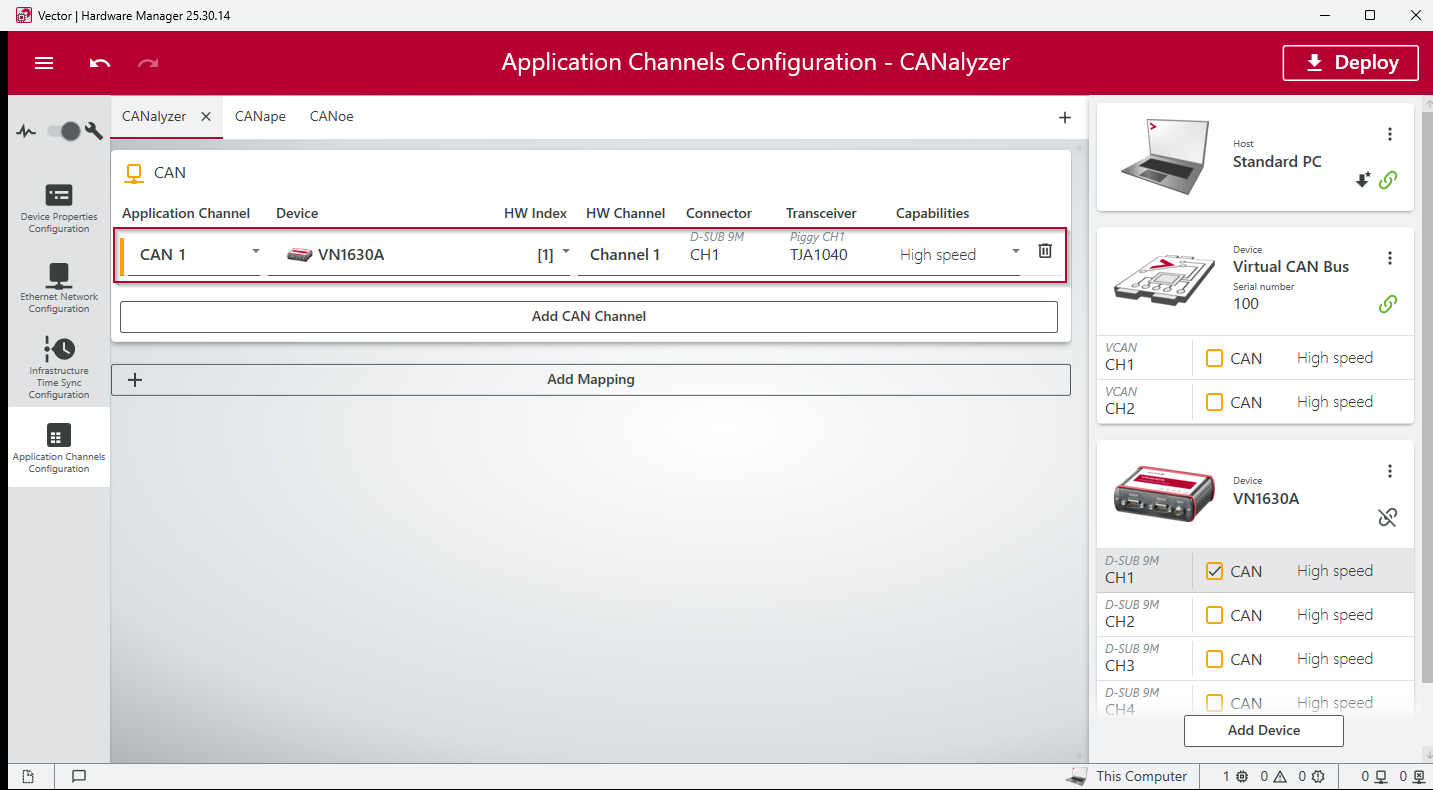
Task: Switch to the CANape tab
Action: tap(260, 117)
